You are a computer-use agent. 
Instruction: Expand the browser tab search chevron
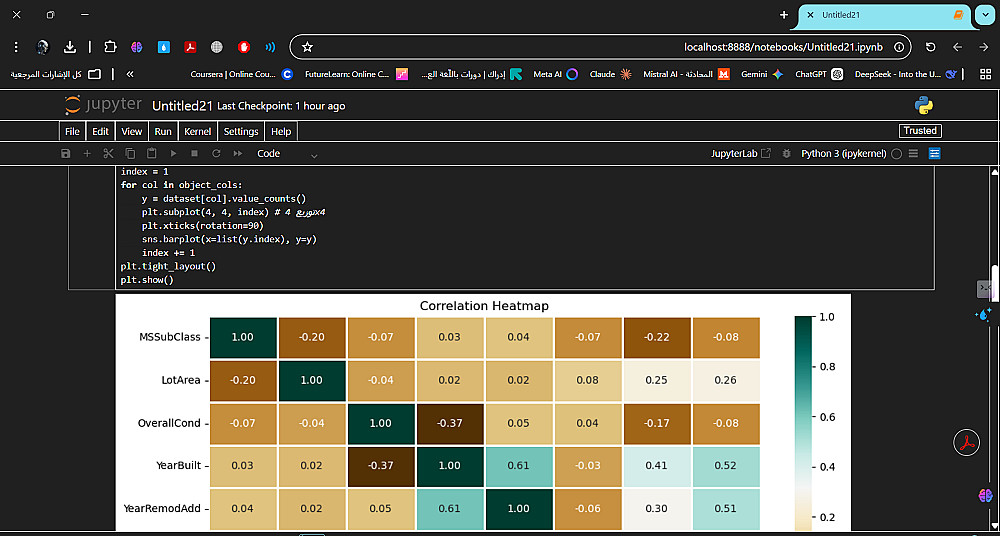point(985,15)
